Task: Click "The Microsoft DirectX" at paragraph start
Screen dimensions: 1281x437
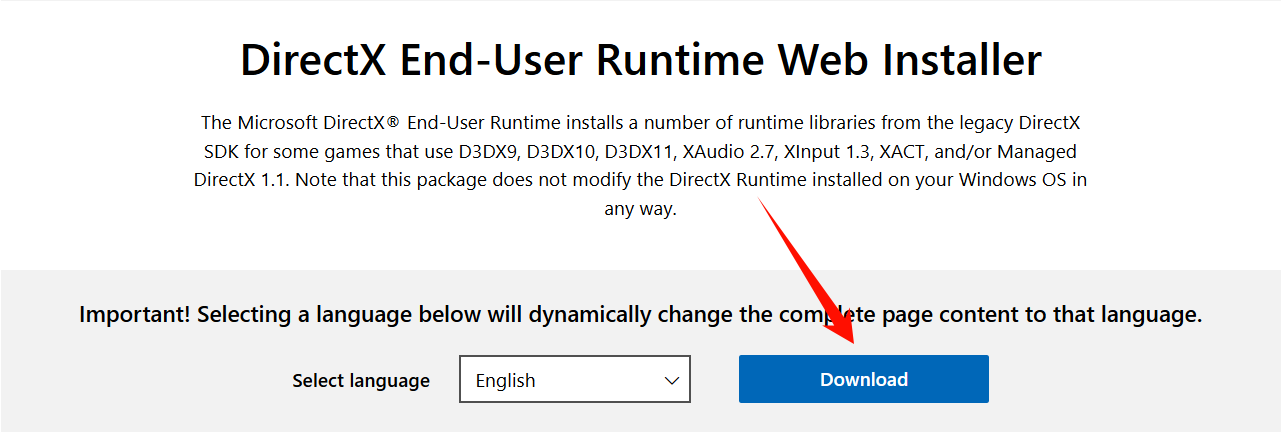Action: tap(292, 123)
